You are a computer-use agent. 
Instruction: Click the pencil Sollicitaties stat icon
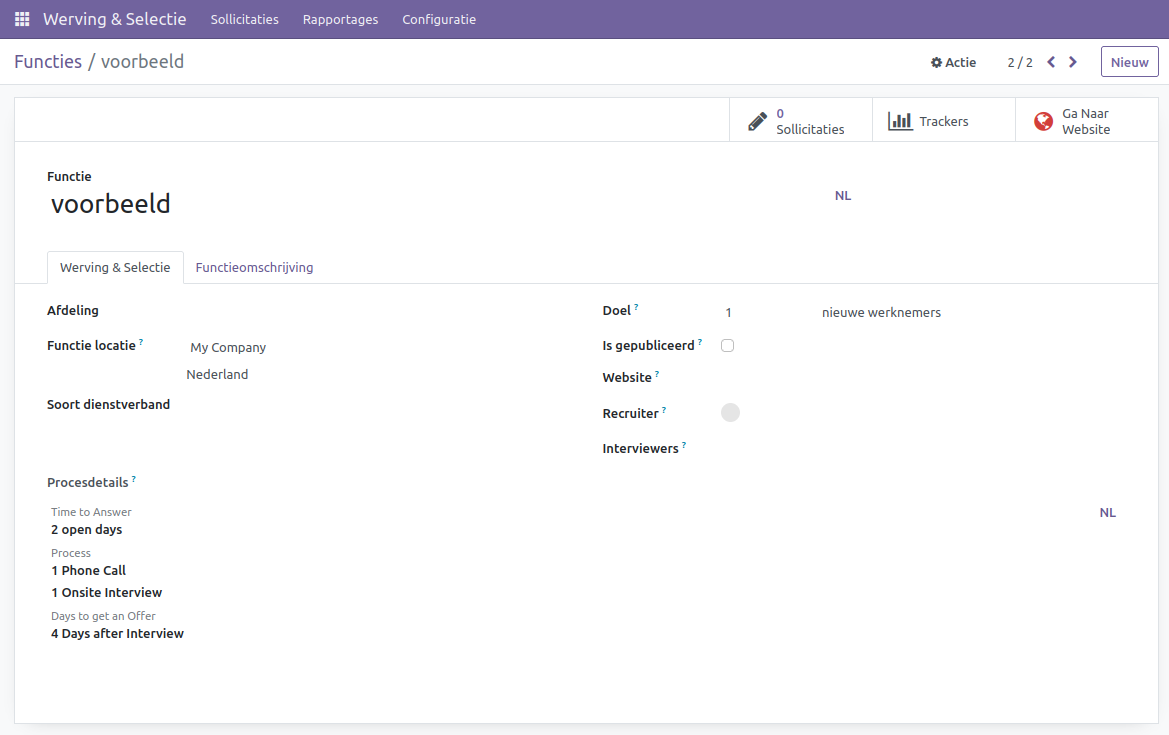[x=758, y=121]
